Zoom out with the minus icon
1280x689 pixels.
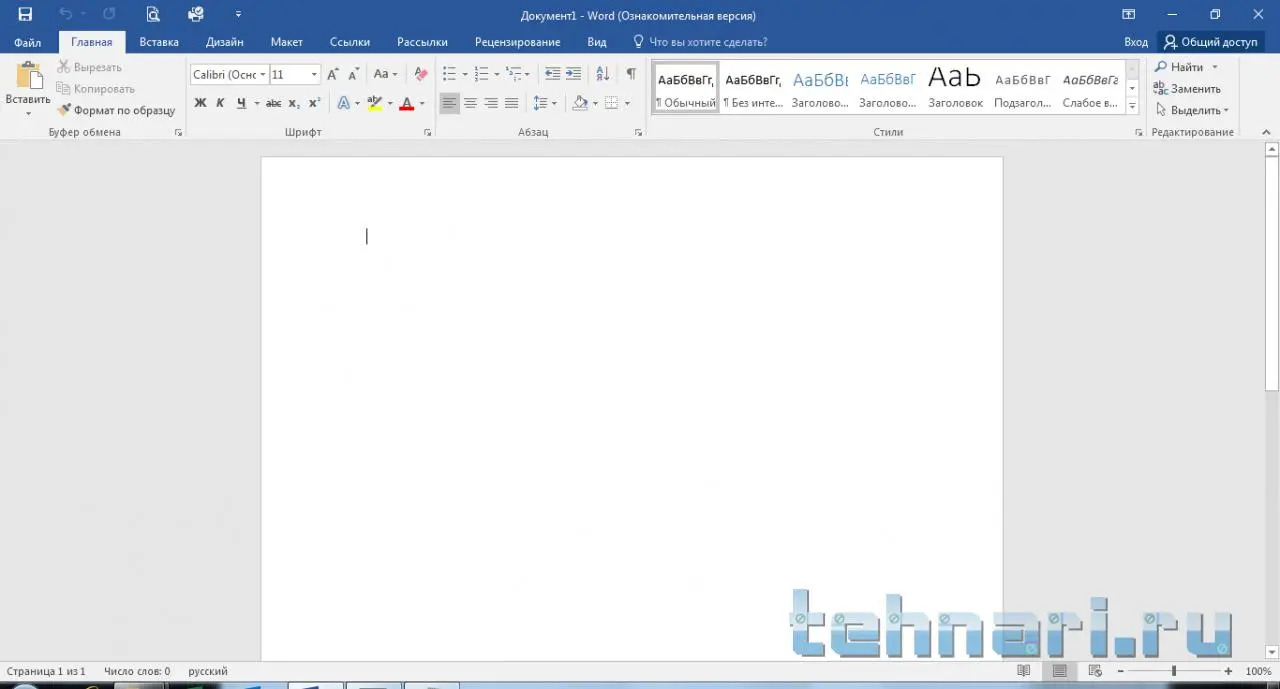click(1121, 671)
